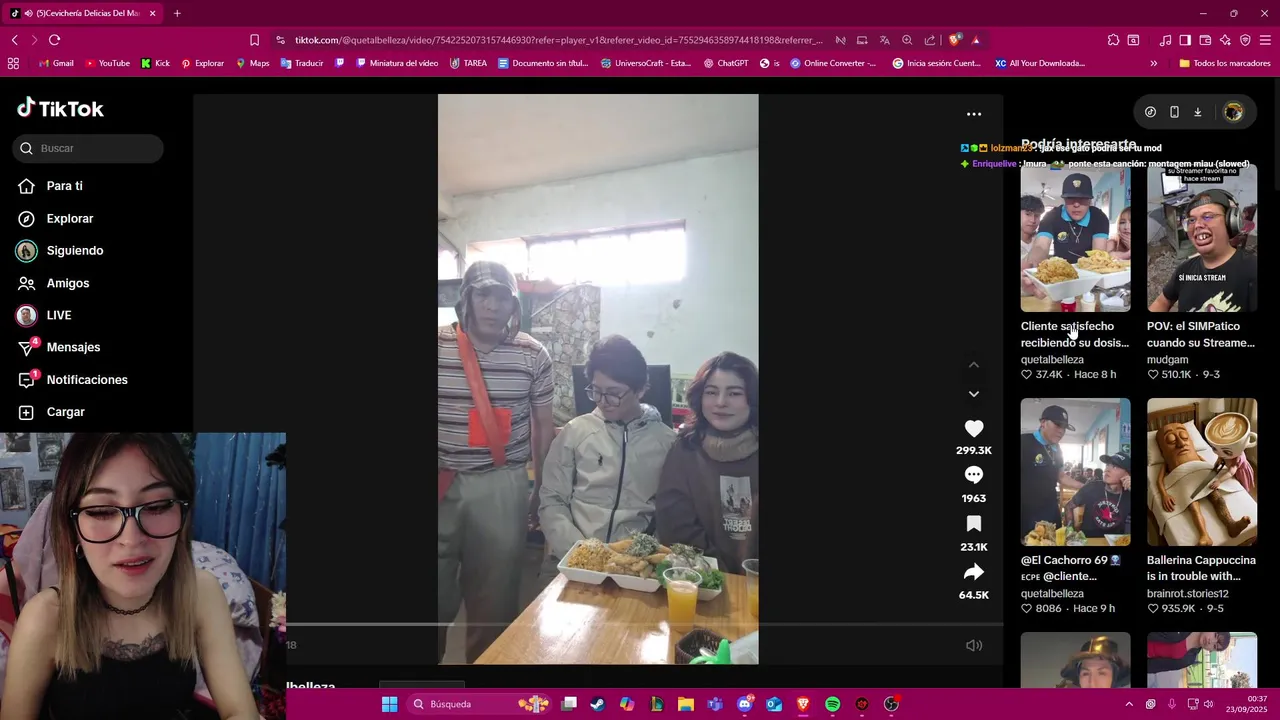
Task: Open Brave main hamburger menu
Action: point(1265,40)
